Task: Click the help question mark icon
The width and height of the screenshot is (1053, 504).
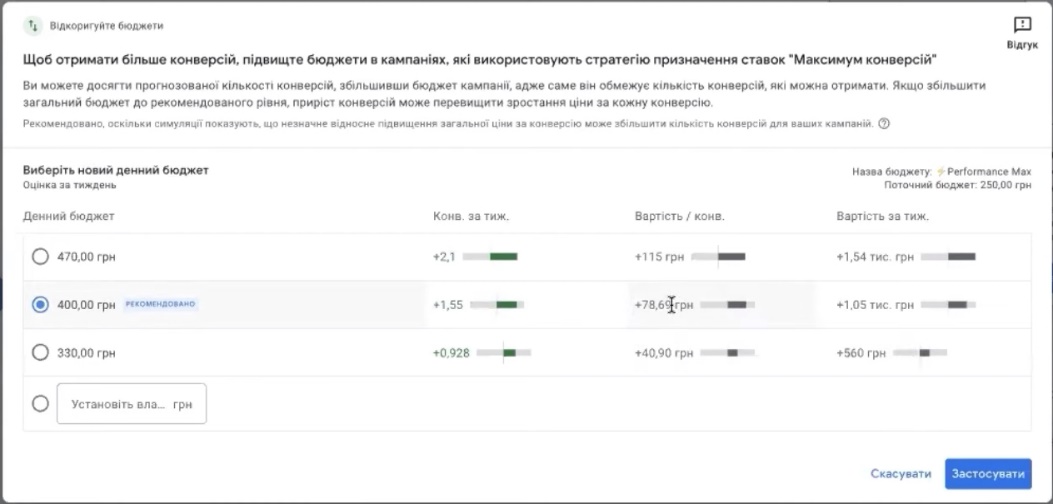Action: [884, 124]
